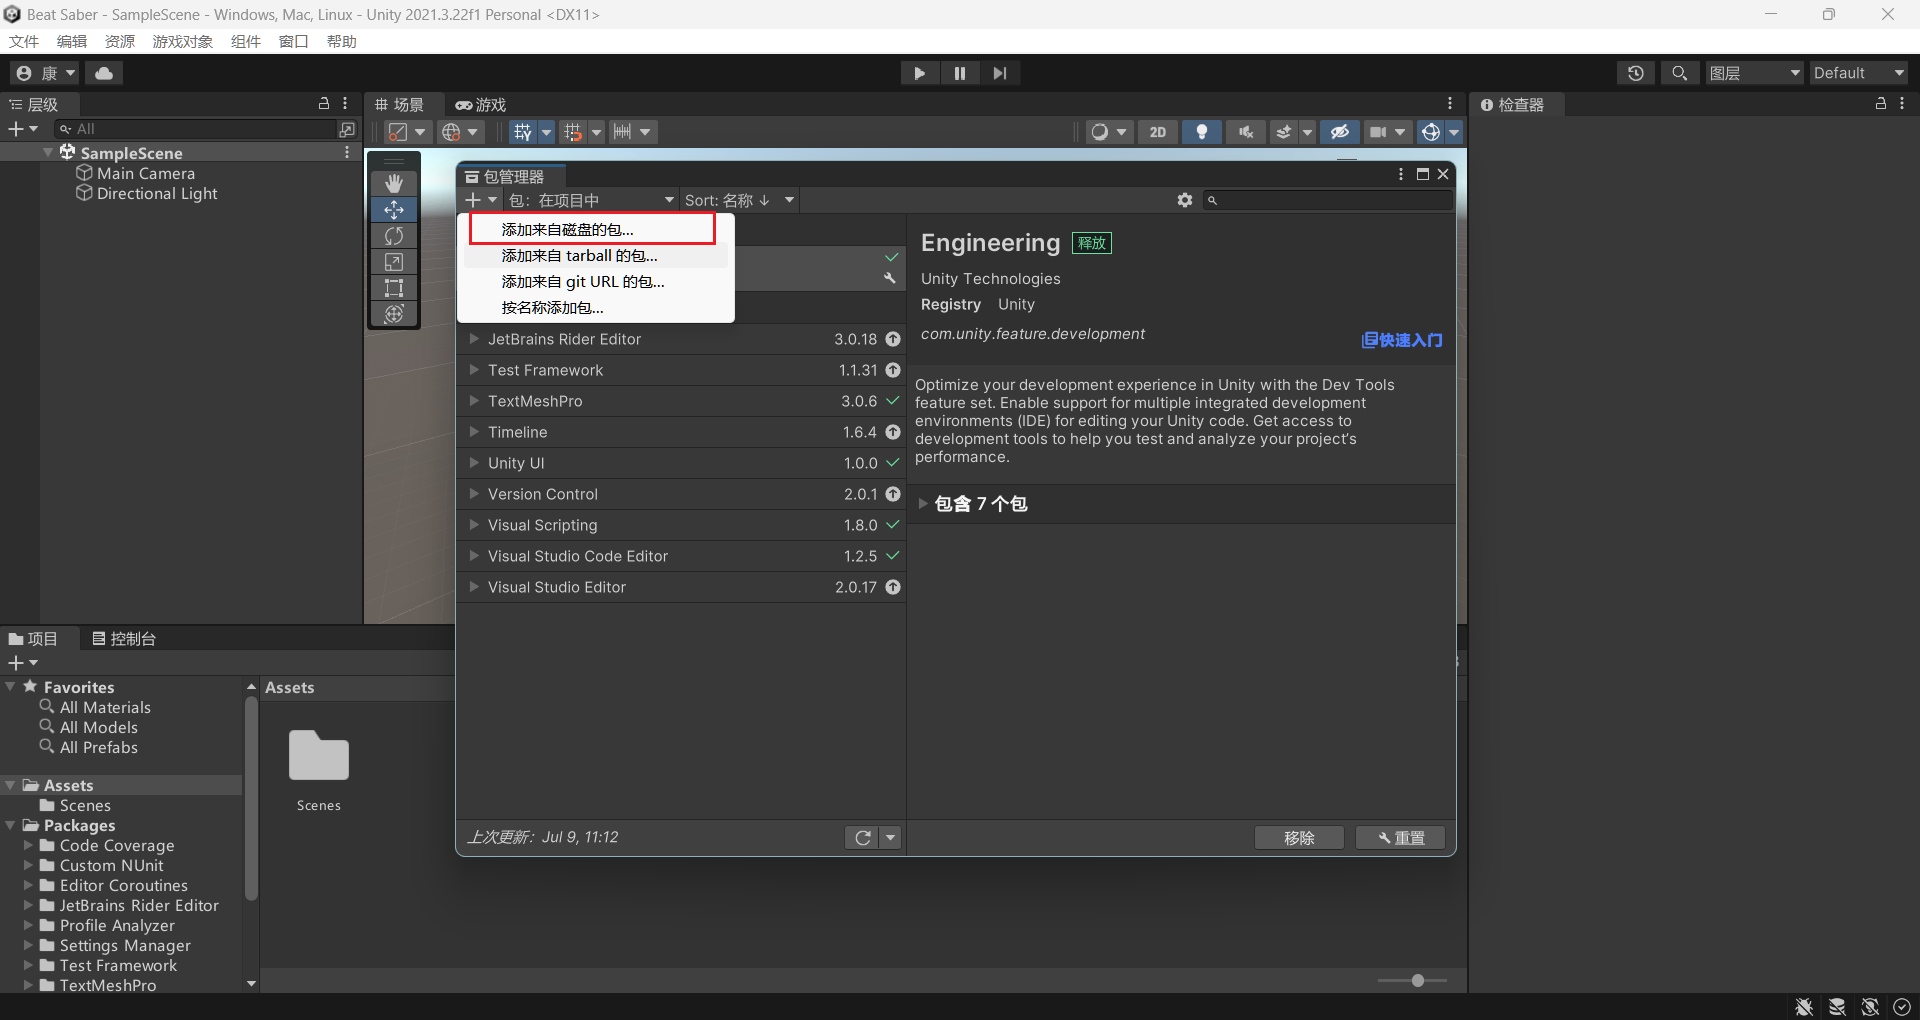
Task: Switch to the 游戏 tab
Action: click(x=481, y=104)
